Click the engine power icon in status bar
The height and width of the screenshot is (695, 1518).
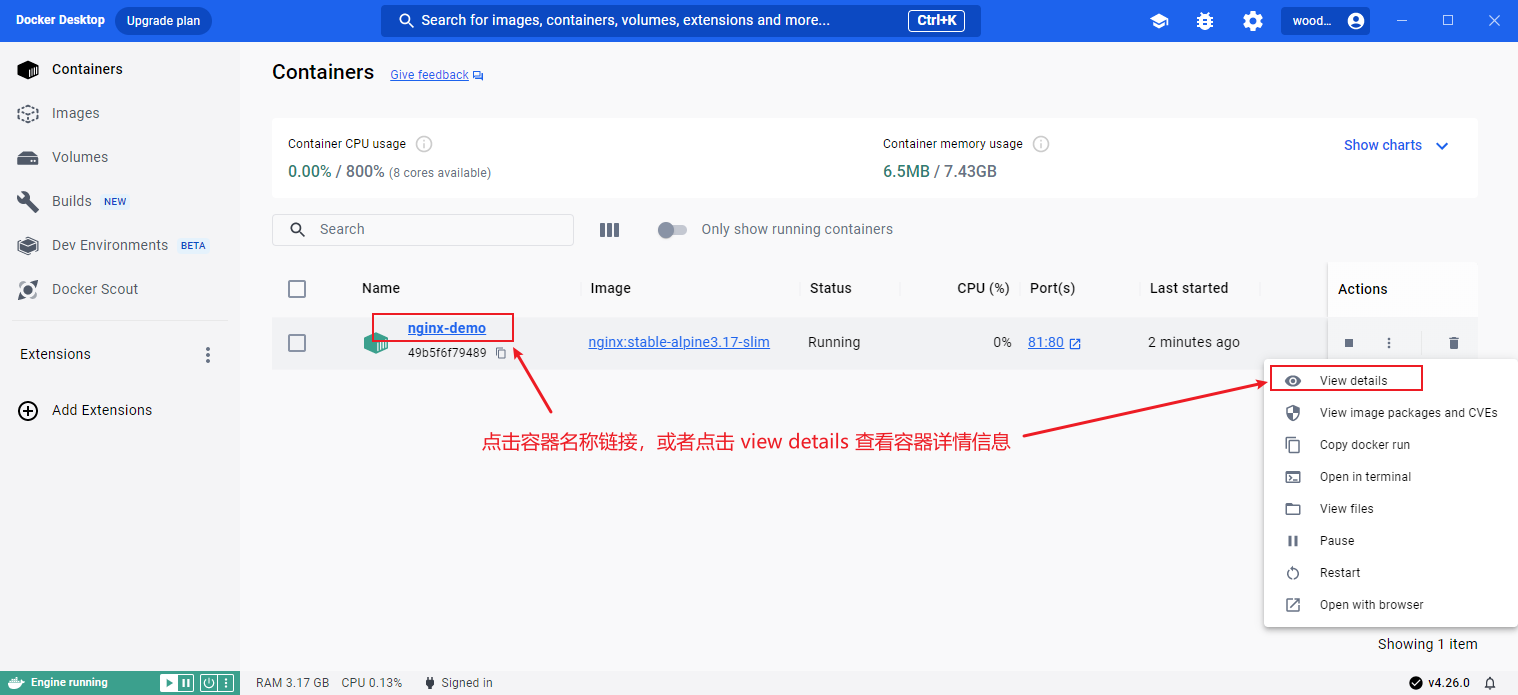click(x=209, y=684)
